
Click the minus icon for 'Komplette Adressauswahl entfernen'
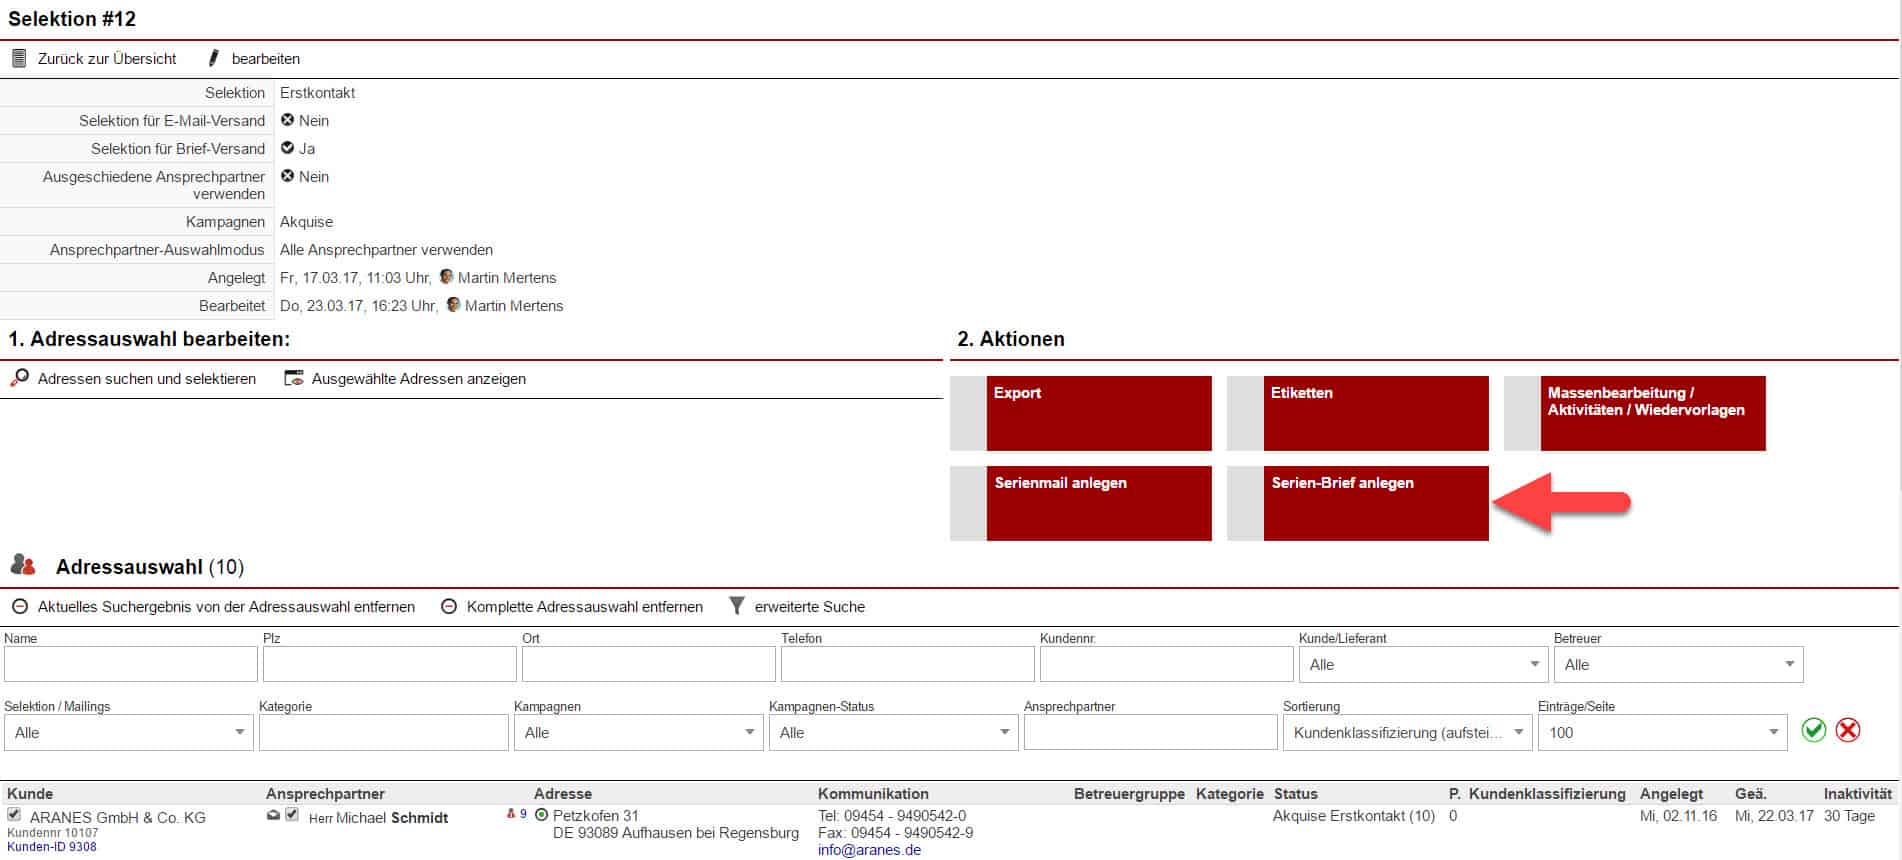click(449, 607)
